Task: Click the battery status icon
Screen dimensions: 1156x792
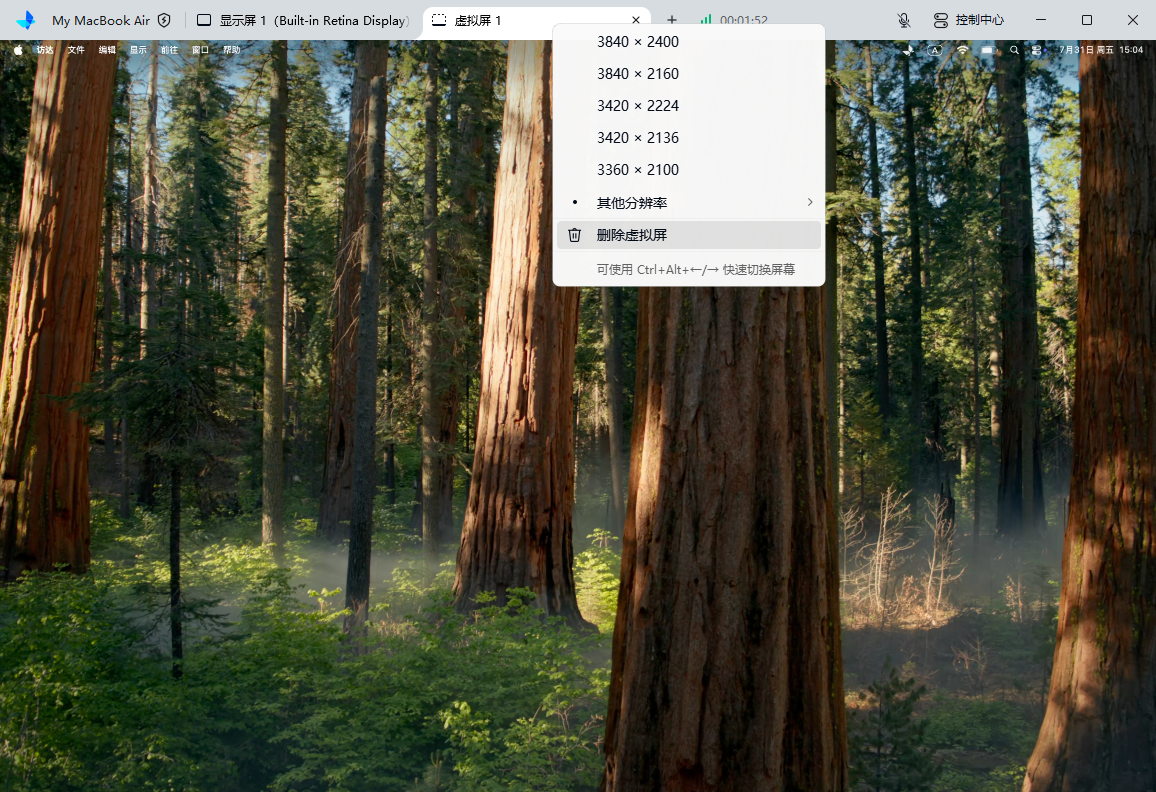Action: [x=989, y=50]
